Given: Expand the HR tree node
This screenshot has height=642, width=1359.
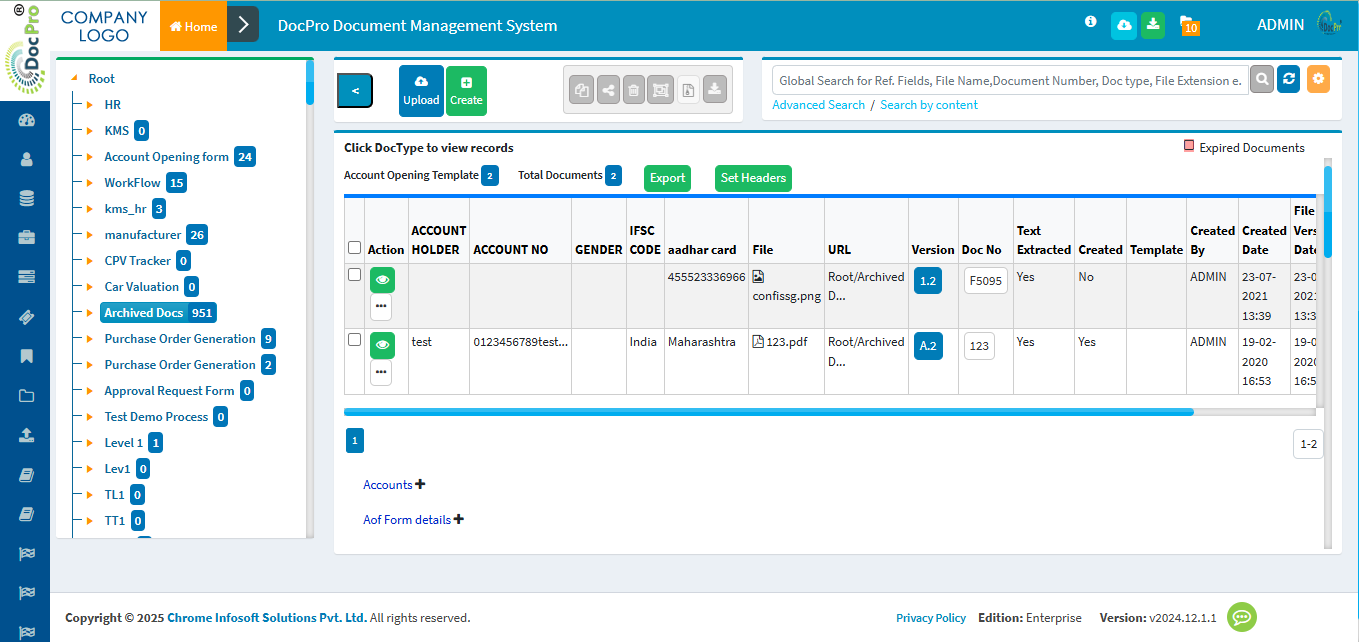Looking at the screenshot, I should coord(88,104).
